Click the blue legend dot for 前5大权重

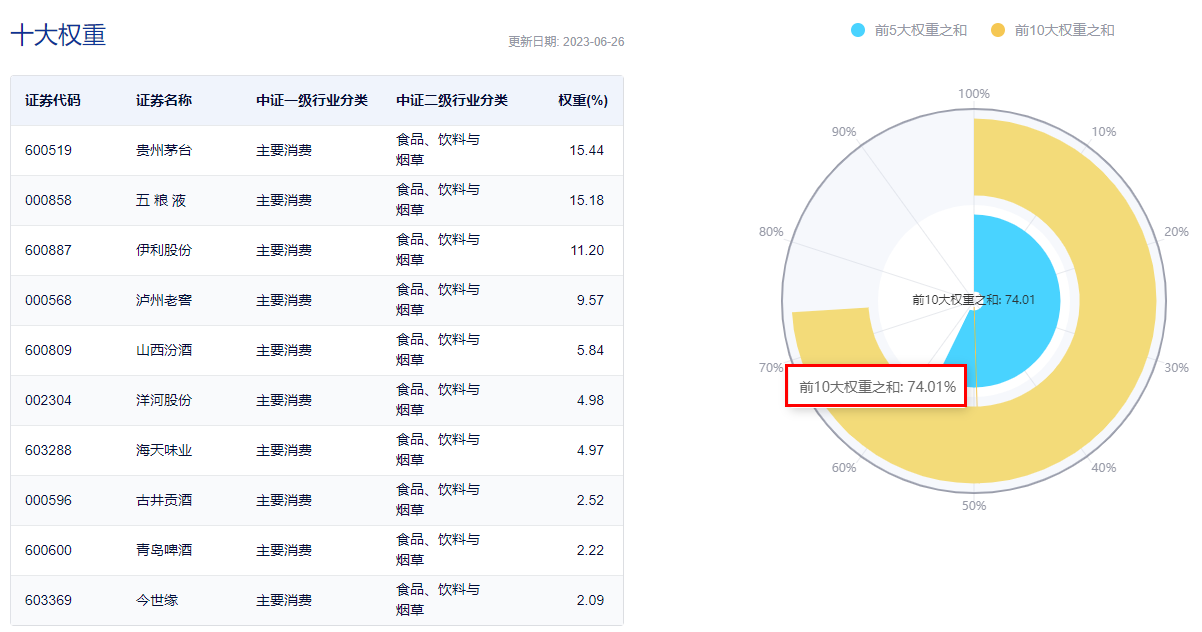858,30
